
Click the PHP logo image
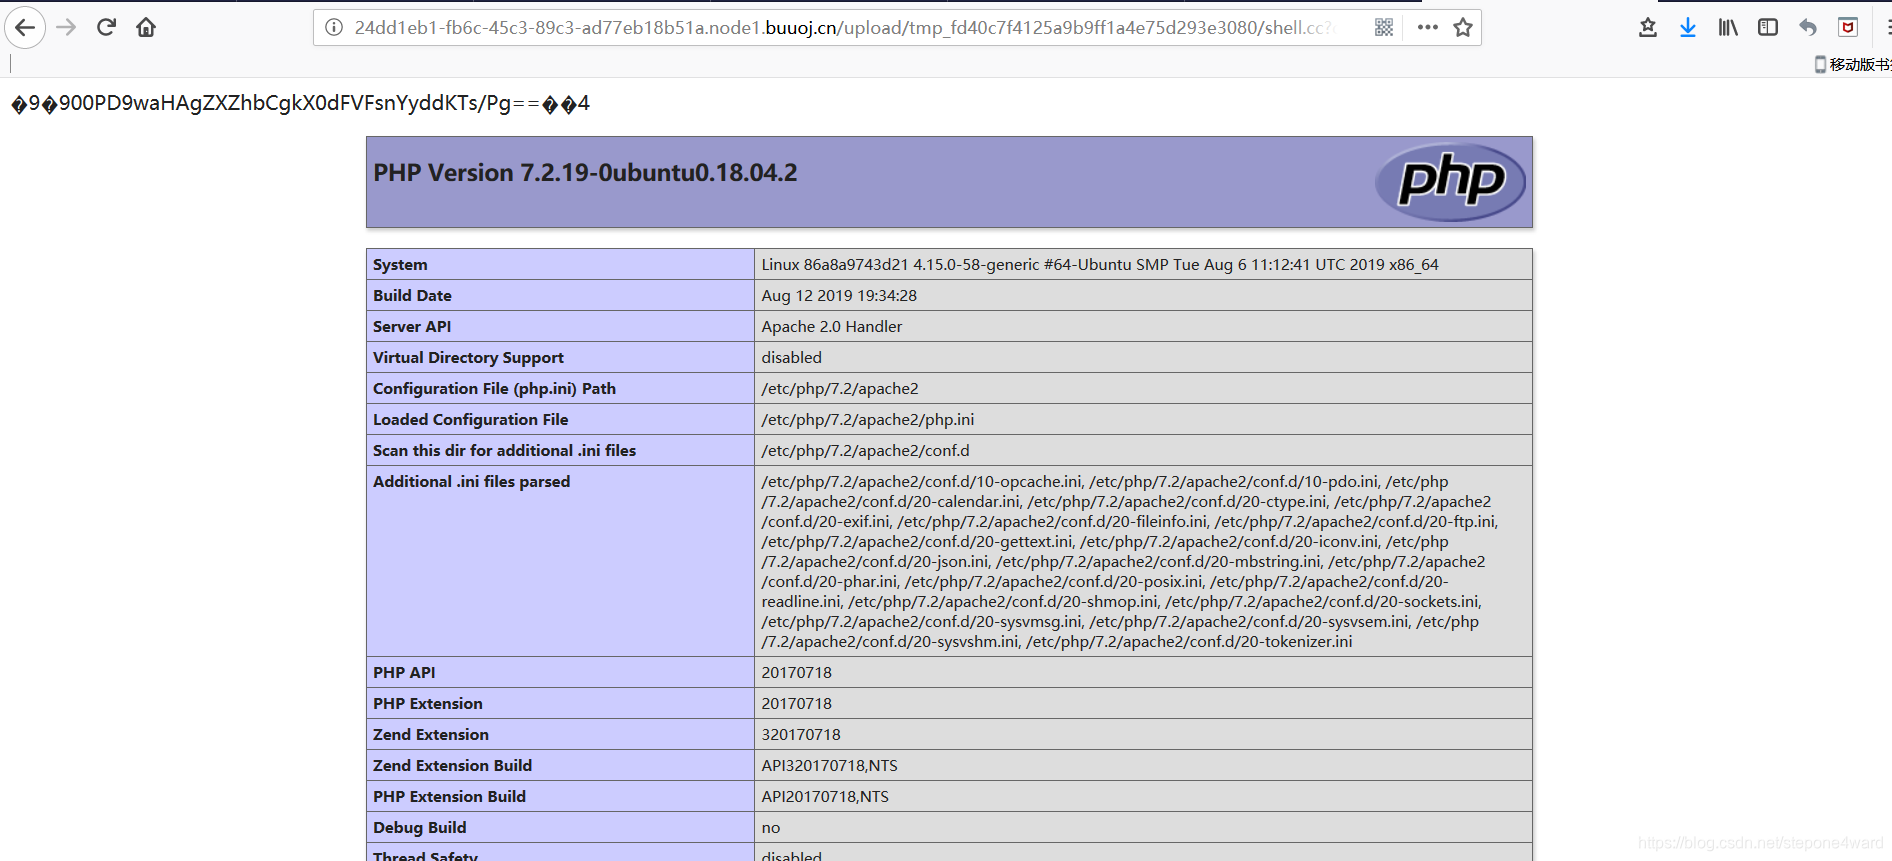(x=1450, y=182)
